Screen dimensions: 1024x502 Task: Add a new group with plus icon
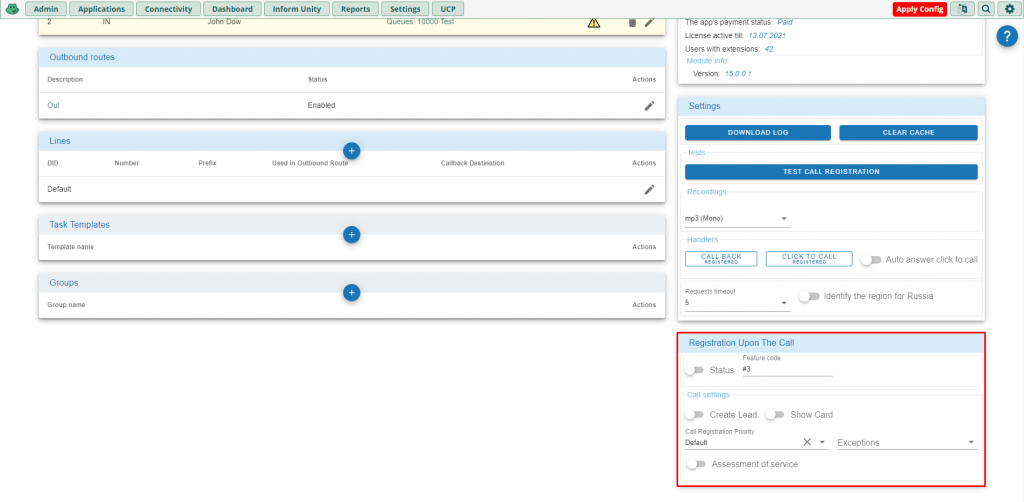coord(351,293)
